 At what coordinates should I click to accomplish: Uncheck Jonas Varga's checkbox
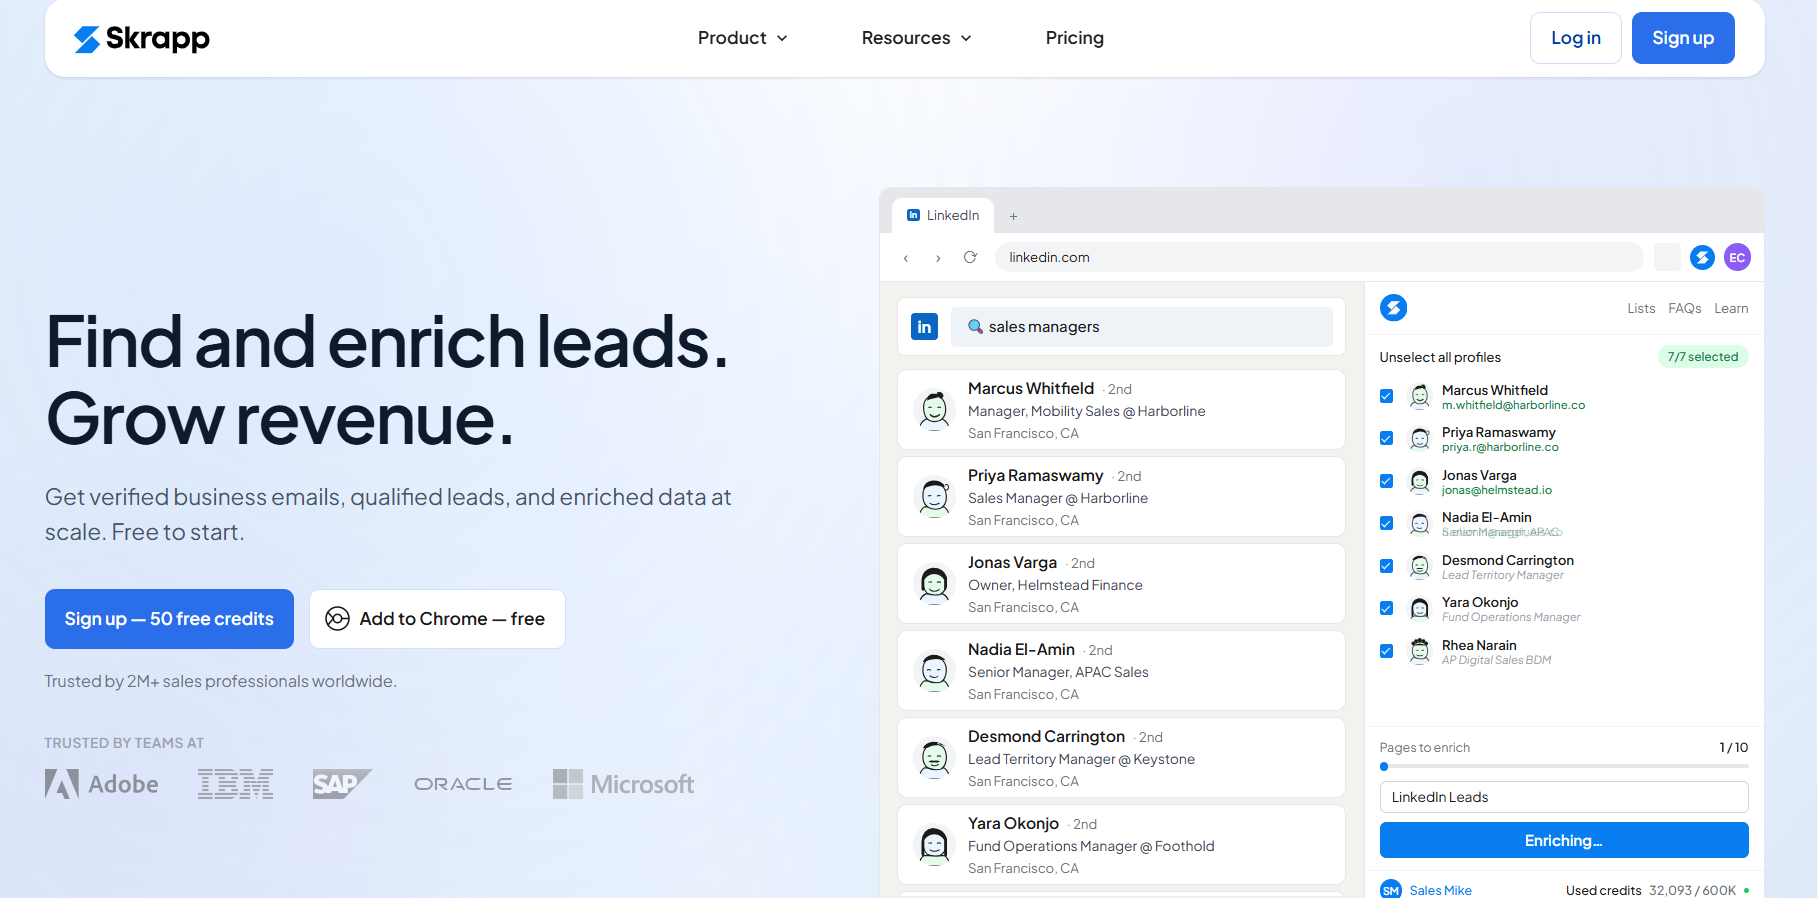pyautogui.click(x=1386, y=481)
